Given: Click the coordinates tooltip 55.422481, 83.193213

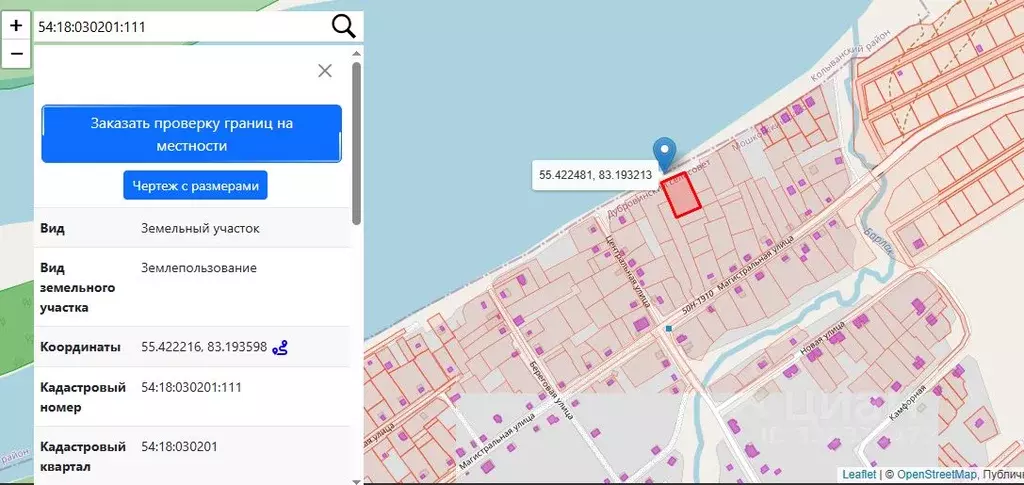Looking at the screenshot, I should [595, 175].
